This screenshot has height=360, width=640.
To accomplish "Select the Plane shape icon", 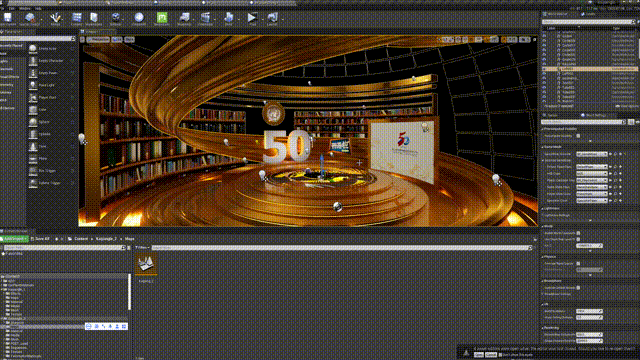I will [x=33, y=159].
